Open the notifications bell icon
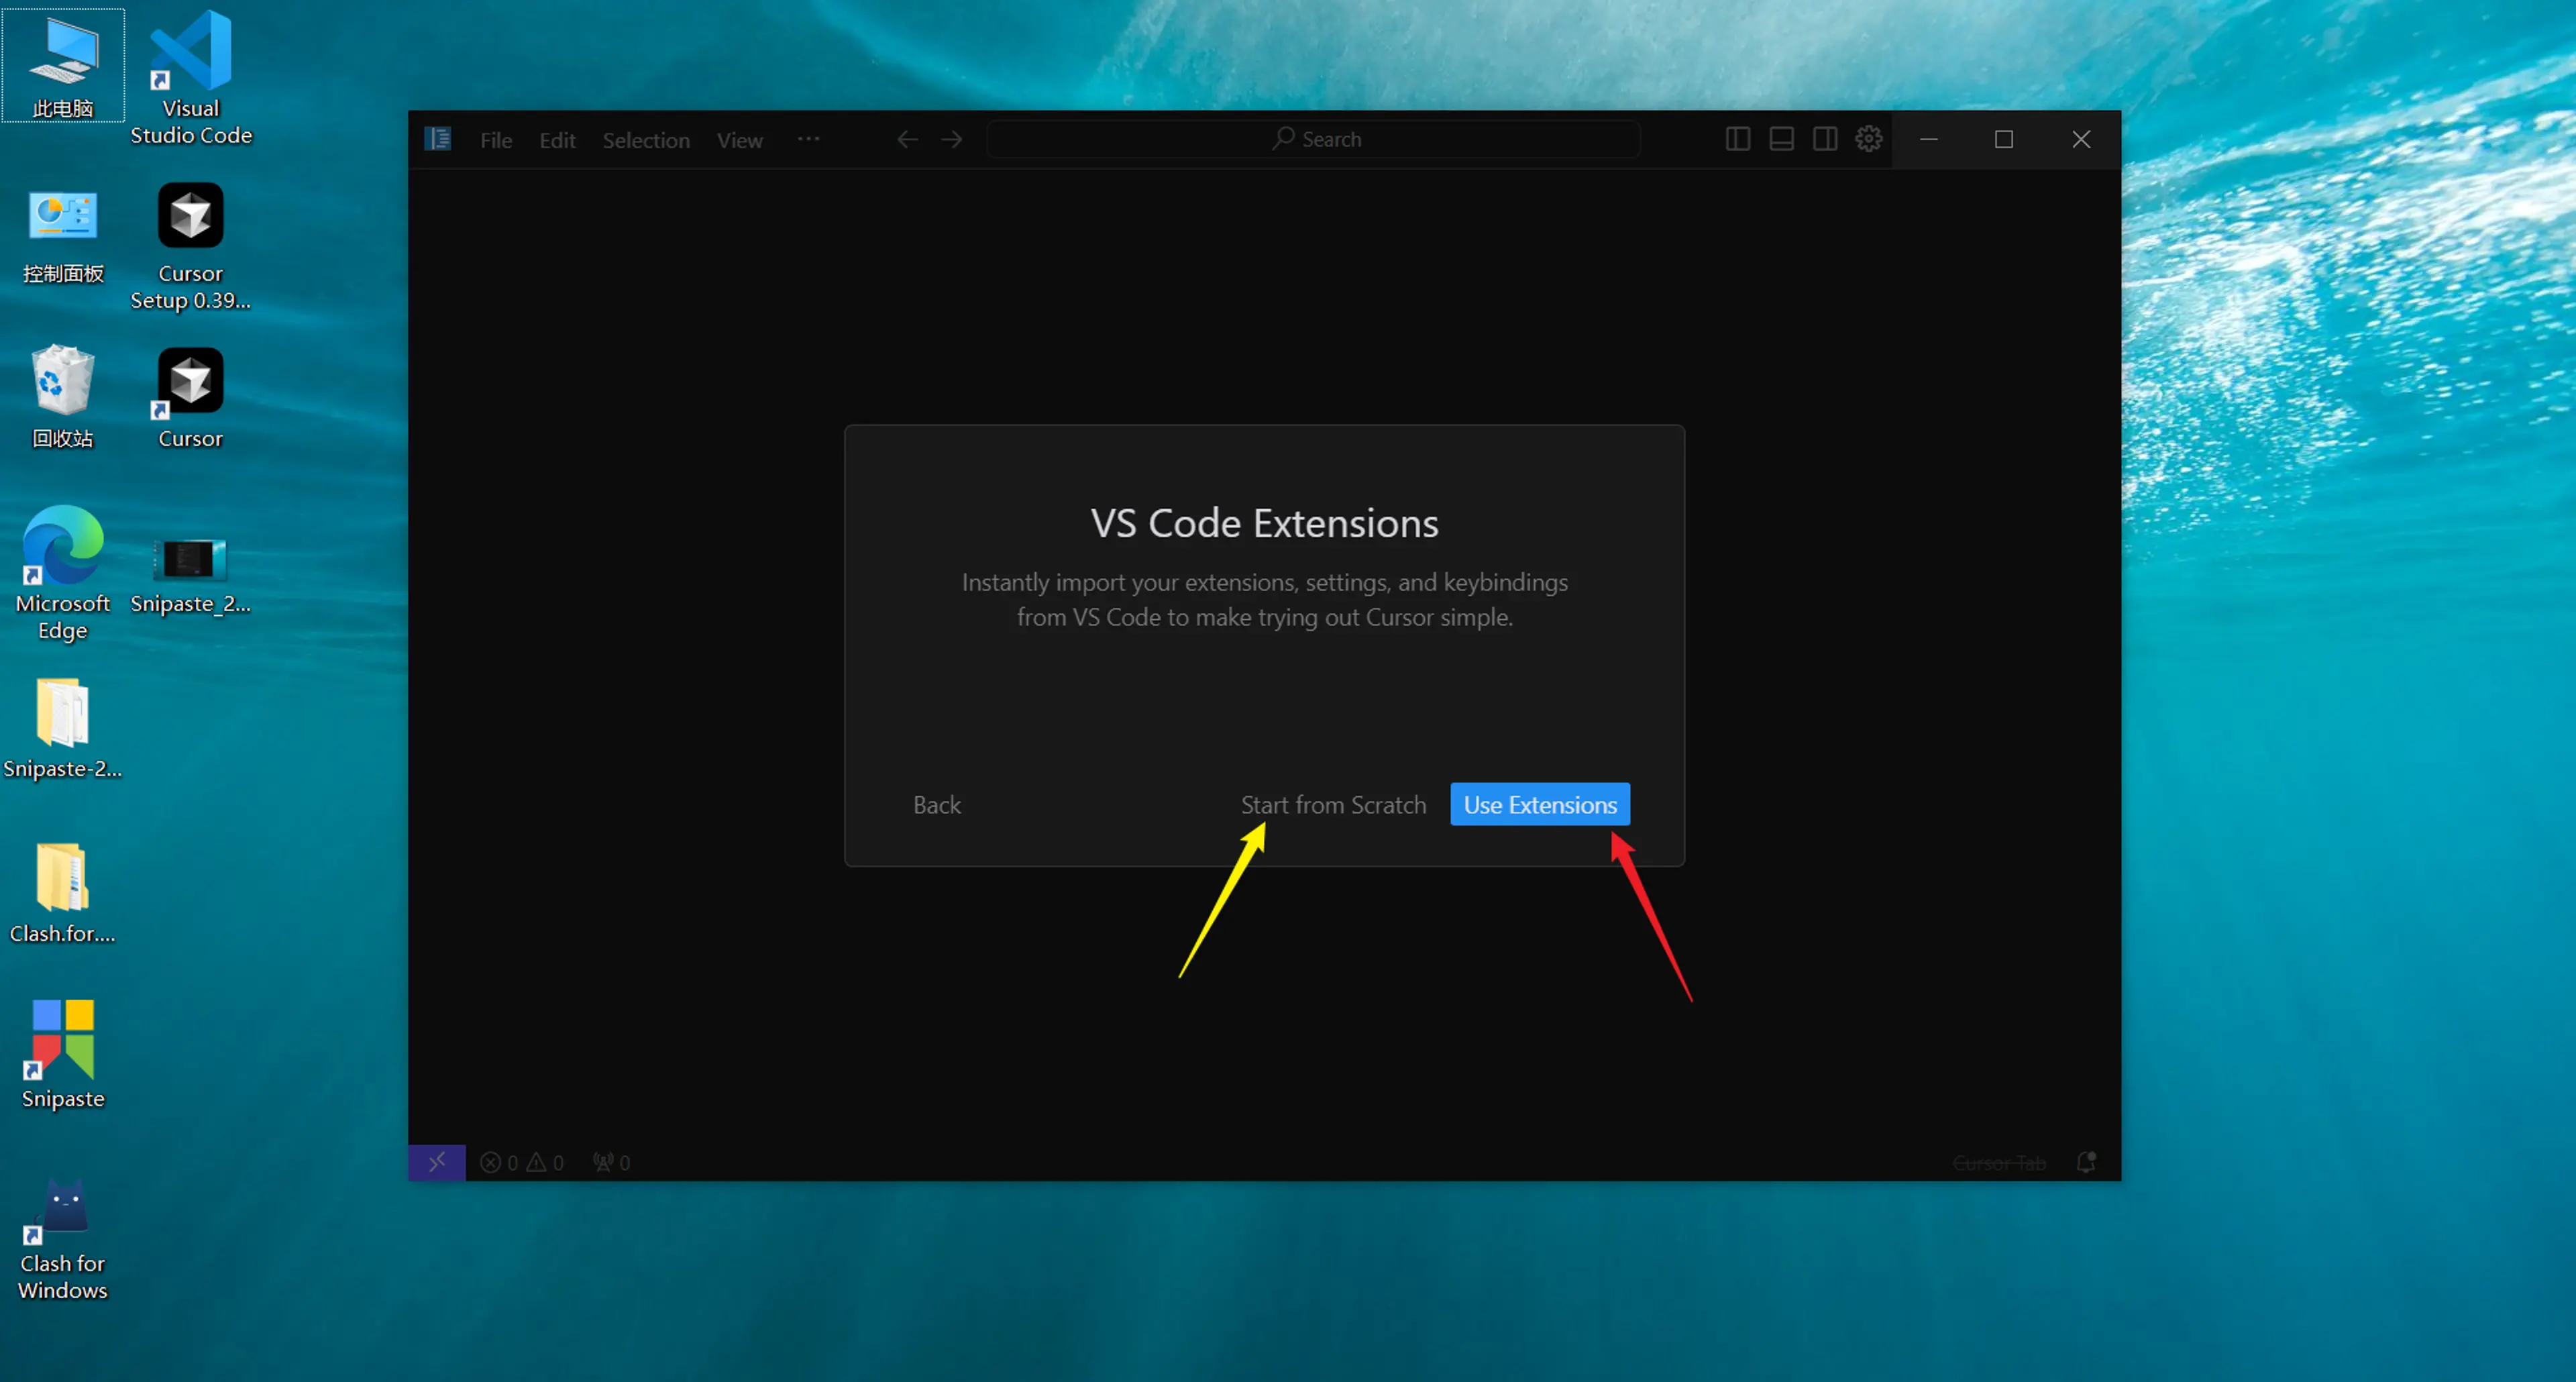Screen dimensions: 2576x1382 [2086, 1162]
